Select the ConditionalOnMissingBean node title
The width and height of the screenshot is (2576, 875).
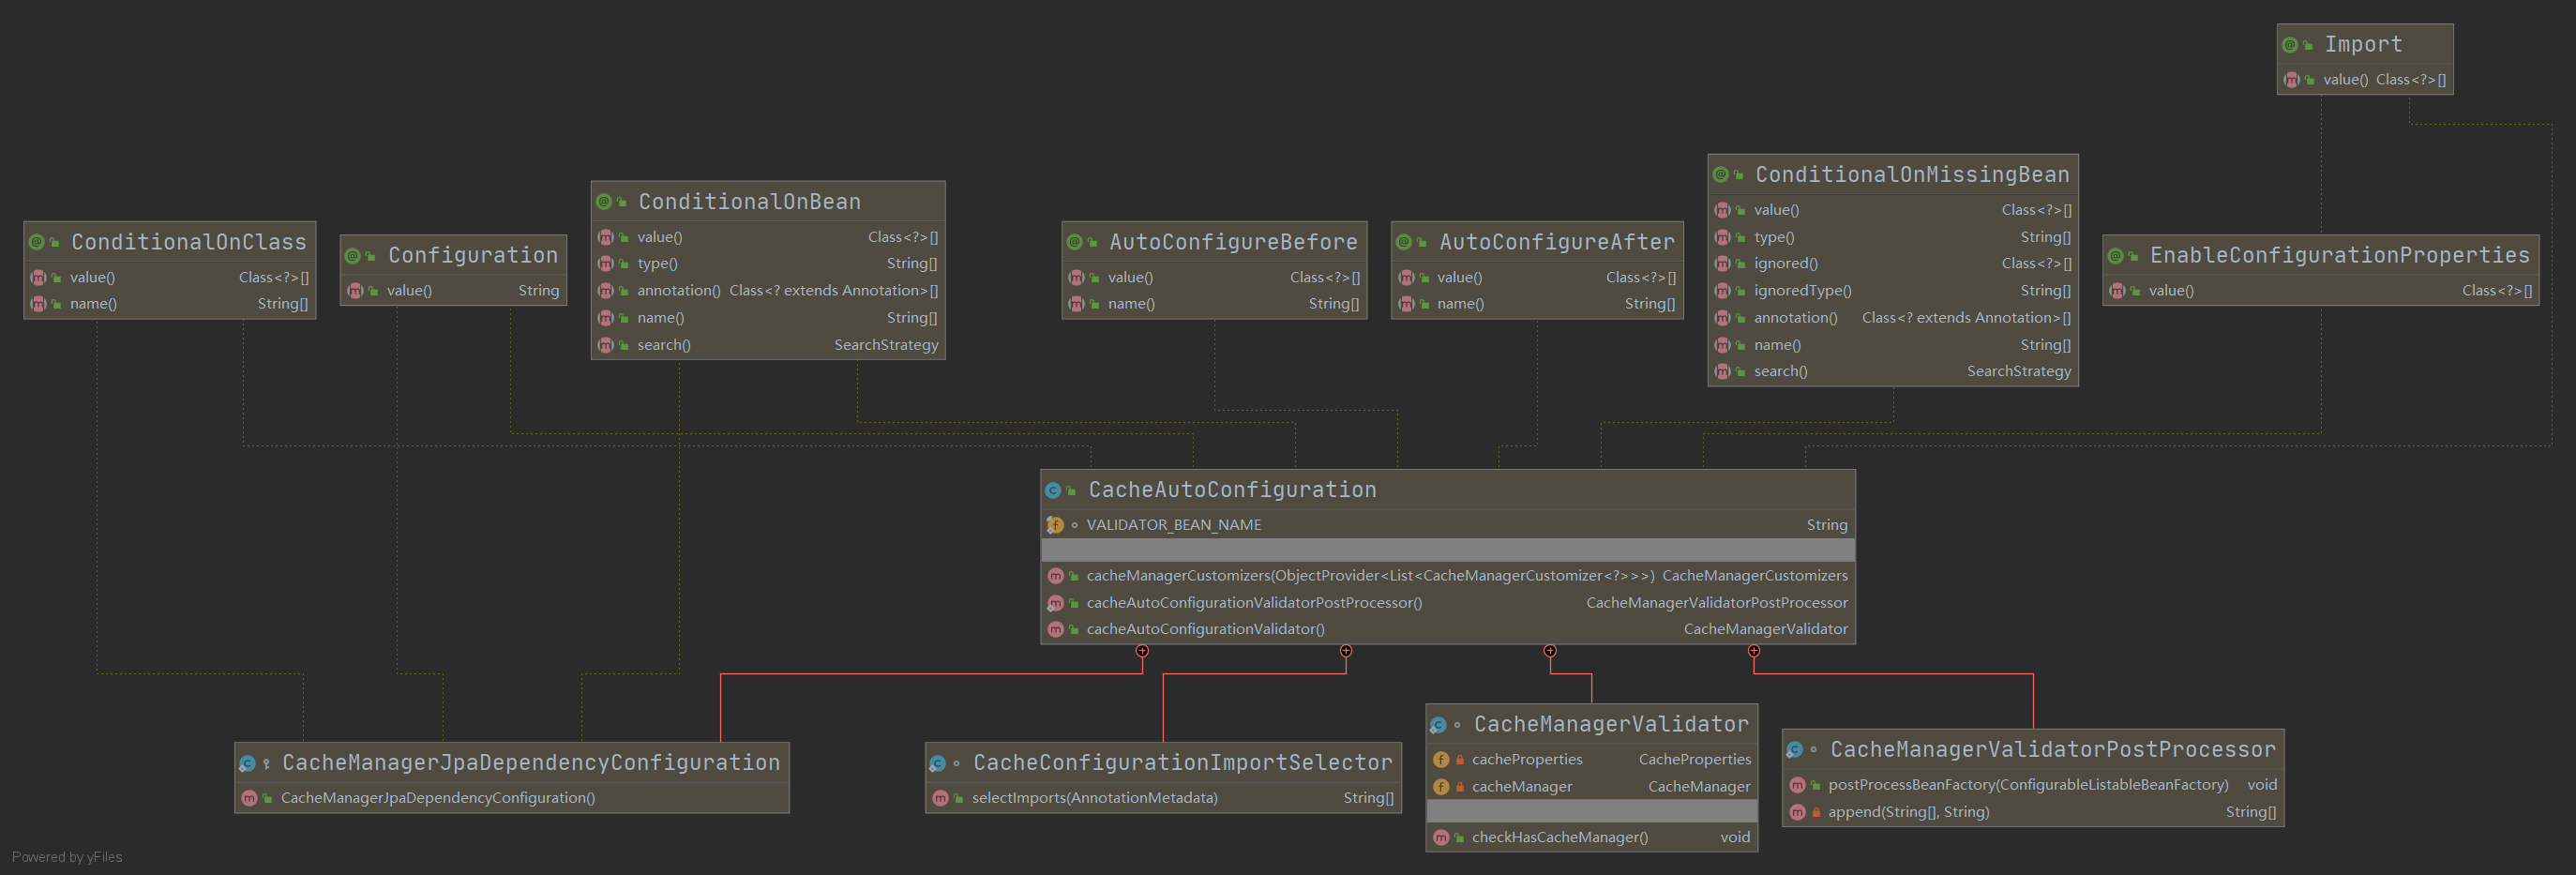(x=1912, y=175)
